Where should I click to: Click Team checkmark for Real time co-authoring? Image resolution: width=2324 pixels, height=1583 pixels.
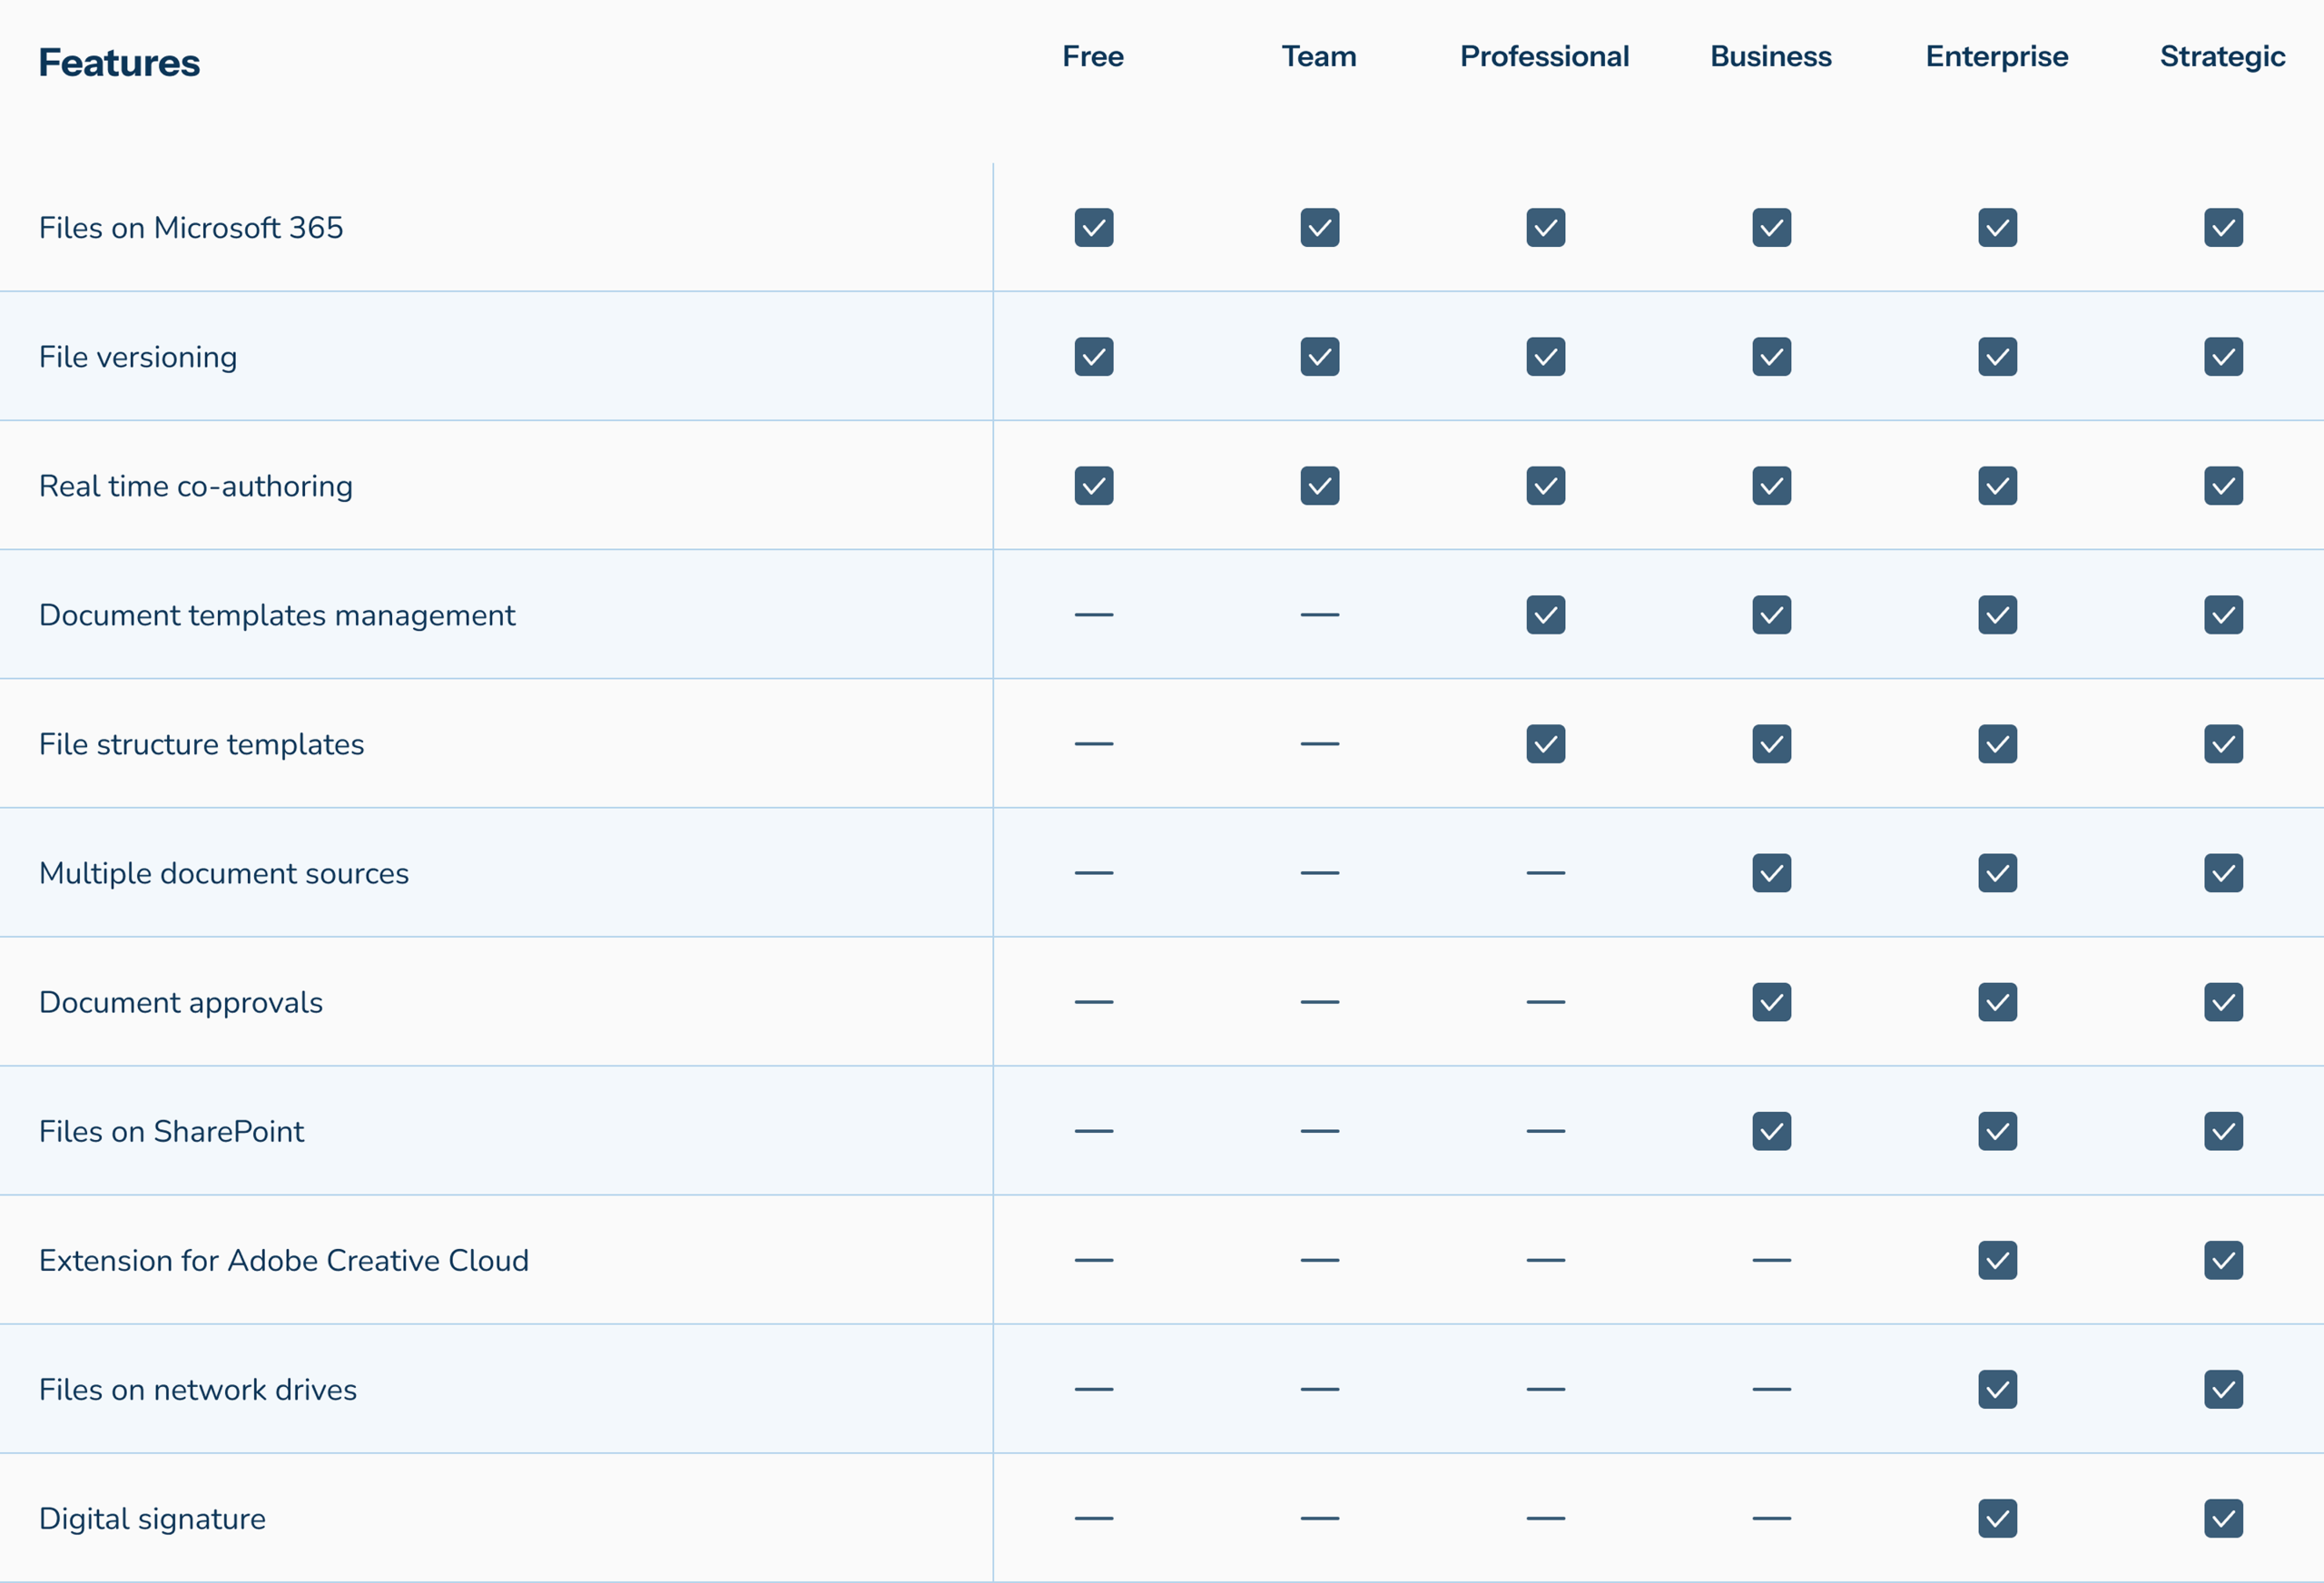1320,486
